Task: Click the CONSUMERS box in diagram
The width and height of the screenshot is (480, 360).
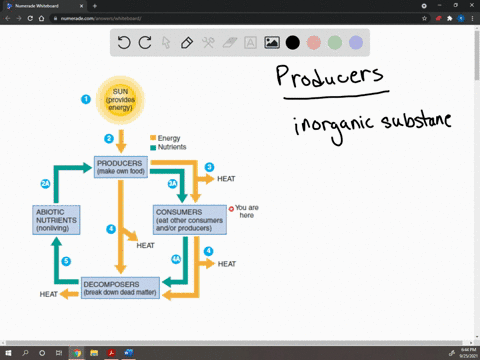Action: click(190, 220)
